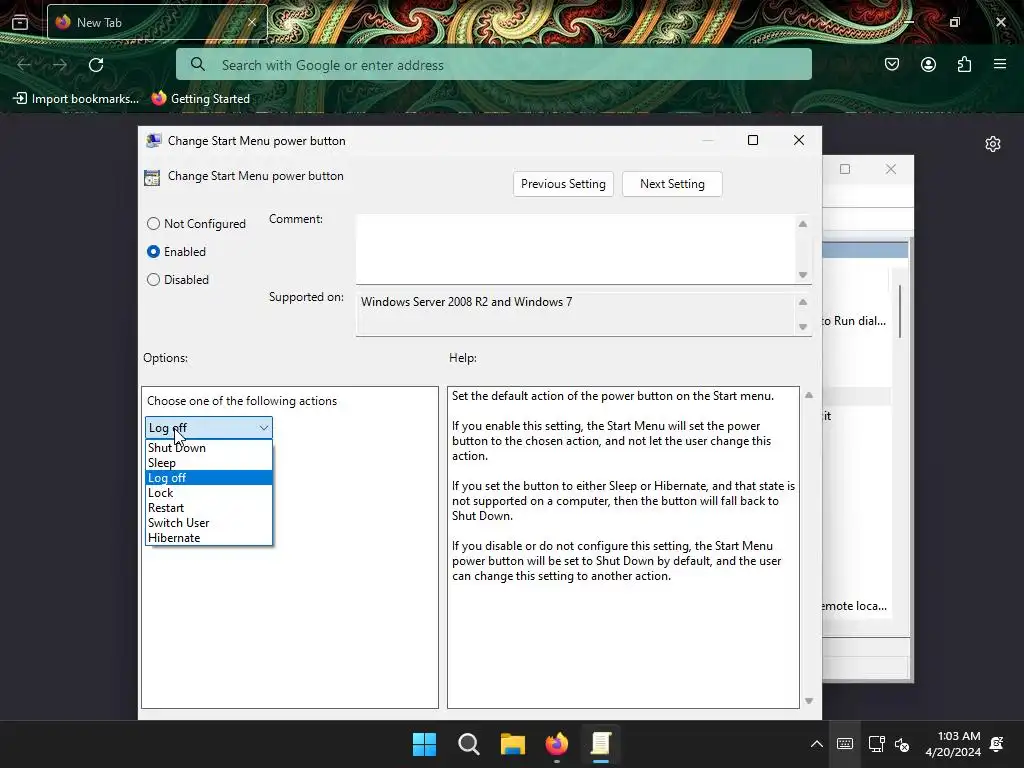Click Supported on box scroll down arrow

coord(803,327)
